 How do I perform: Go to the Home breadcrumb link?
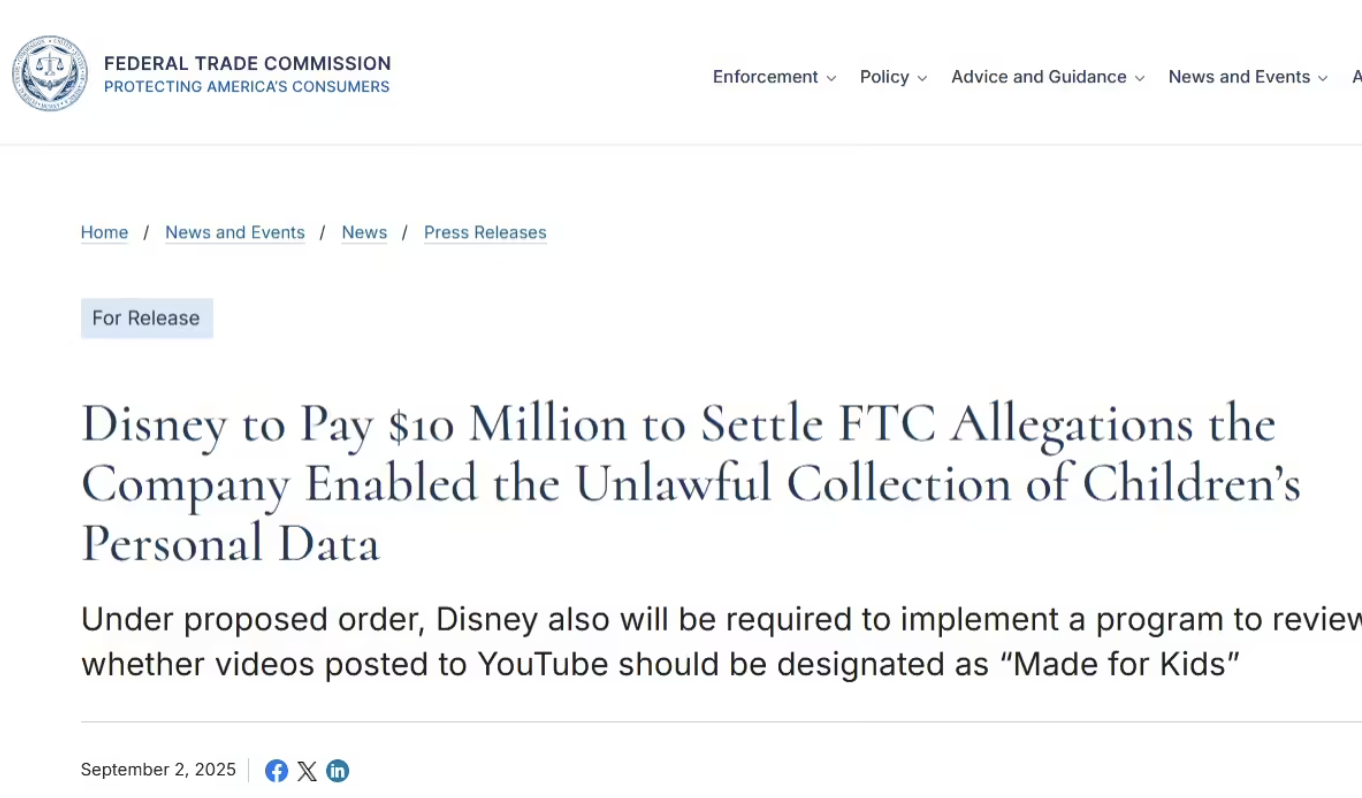click(x=104, y=233)
